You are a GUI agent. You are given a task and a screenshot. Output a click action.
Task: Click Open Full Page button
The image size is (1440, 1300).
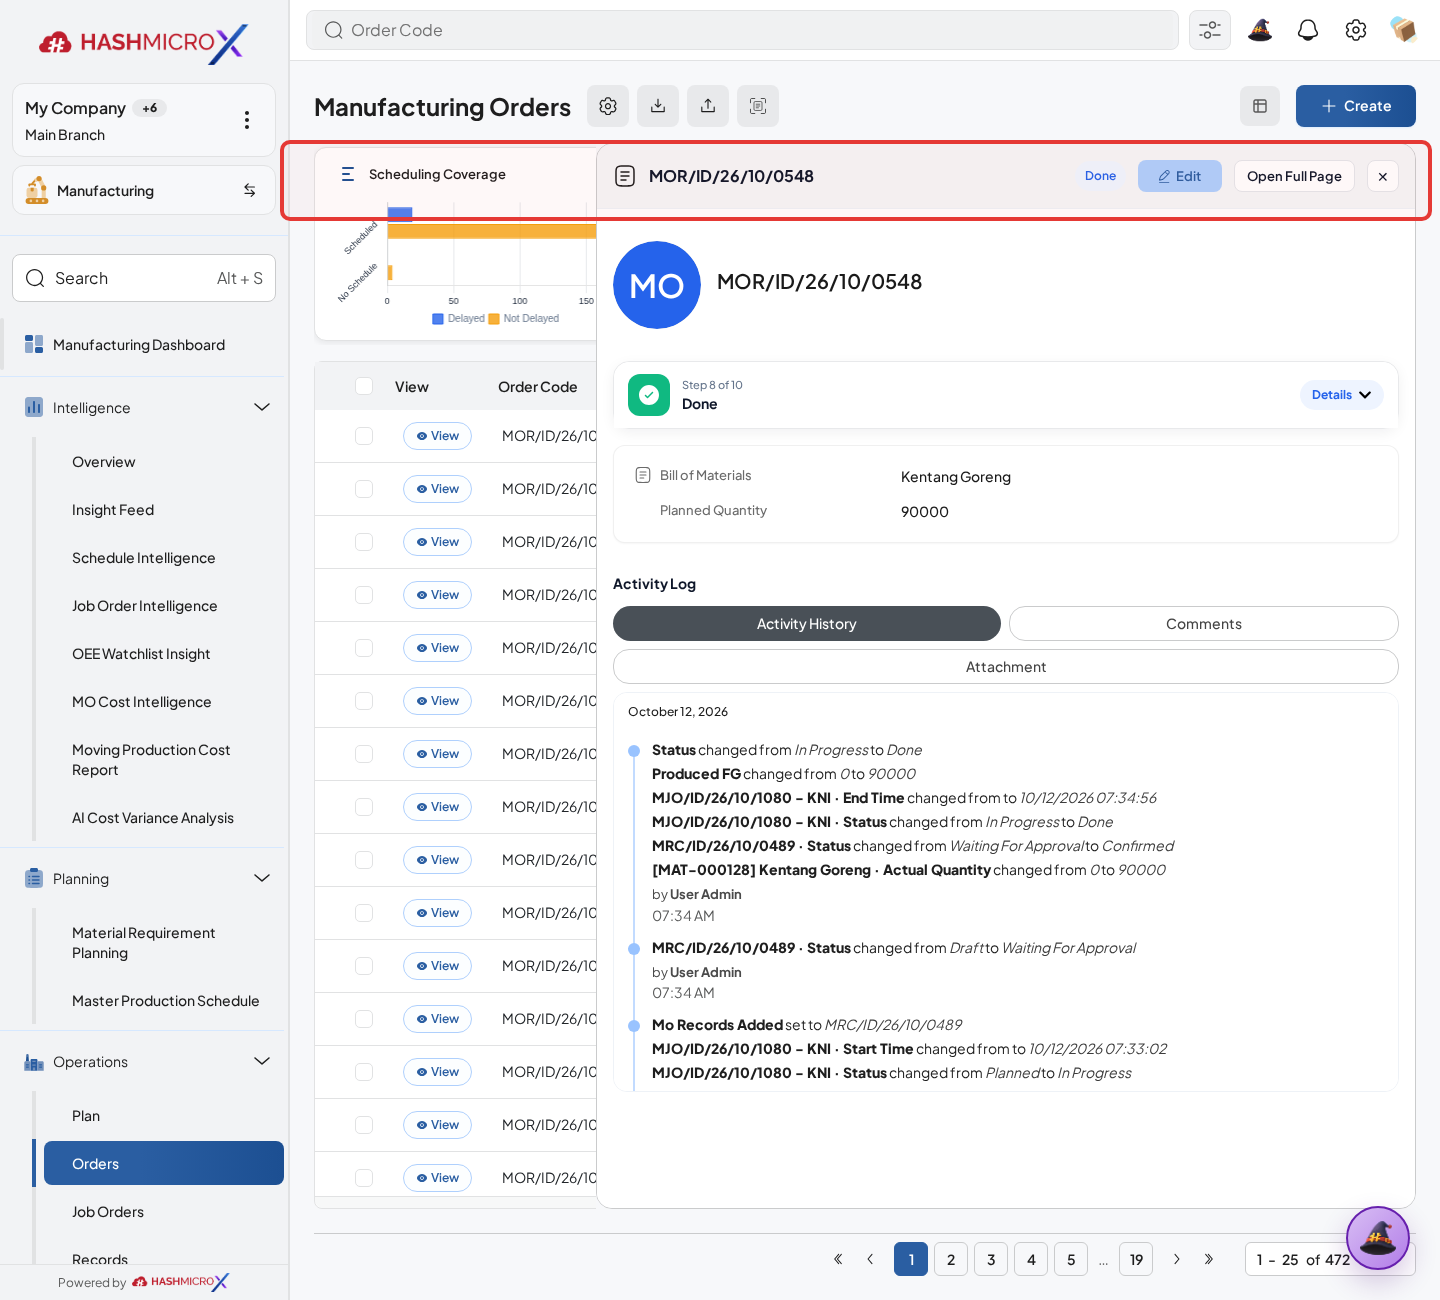[1294, 176]
